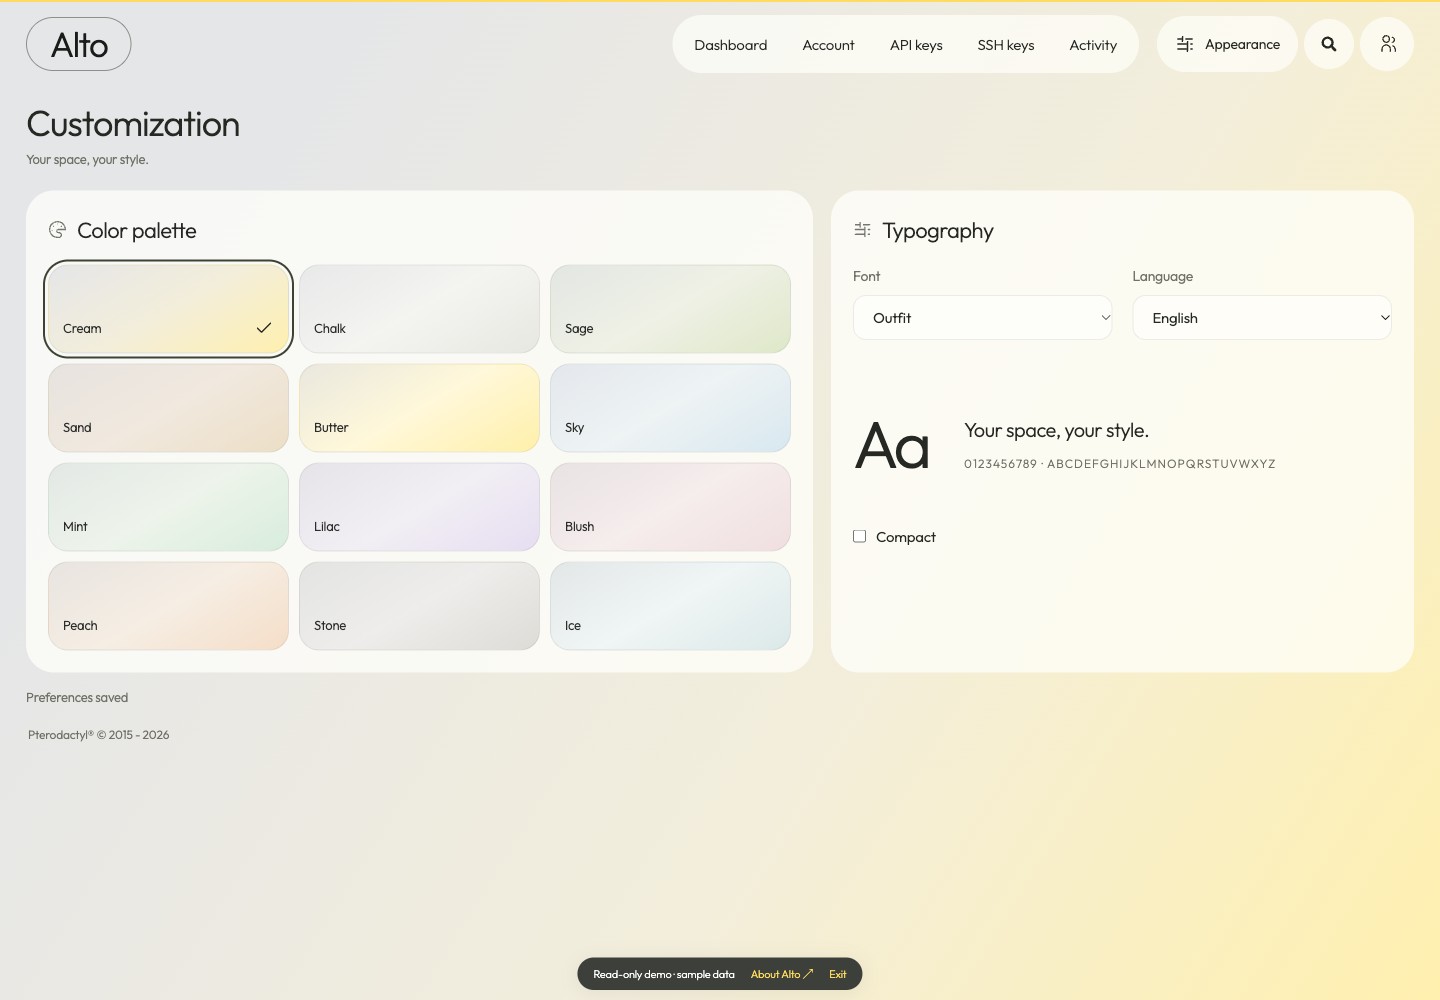Image resolution: width=1440 pixels, height=1000 pixels.
Task: Click the Appearance button
Action: click(x=1228, y=44)
